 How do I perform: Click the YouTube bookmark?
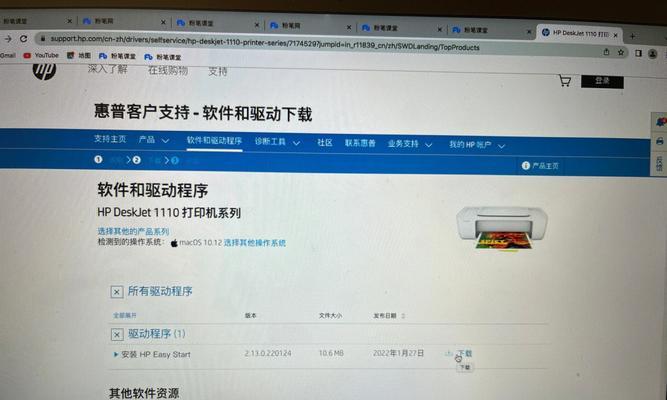[x=41, y=55]
